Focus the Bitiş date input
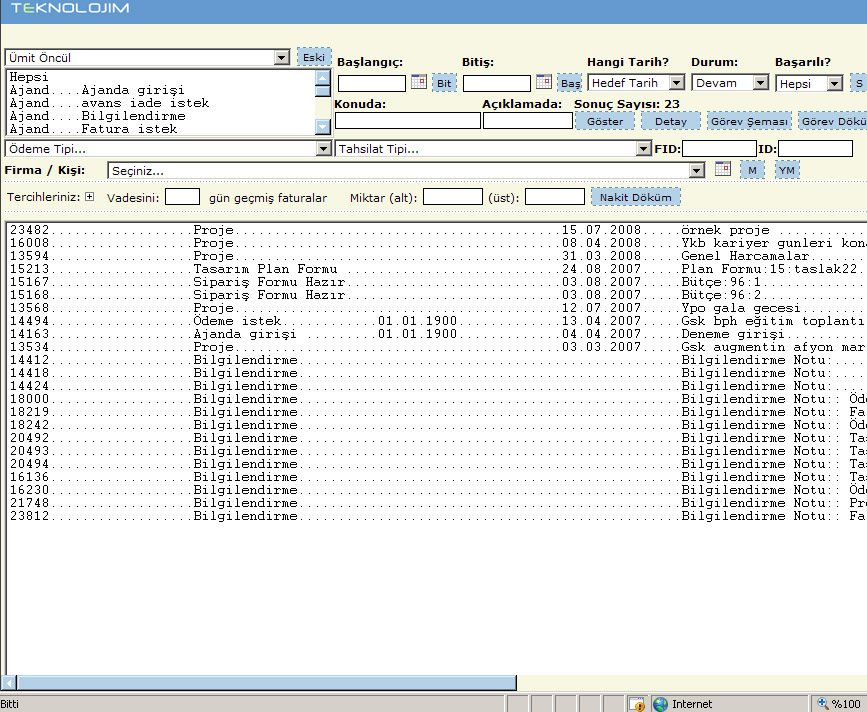 [x=497, y=83]
